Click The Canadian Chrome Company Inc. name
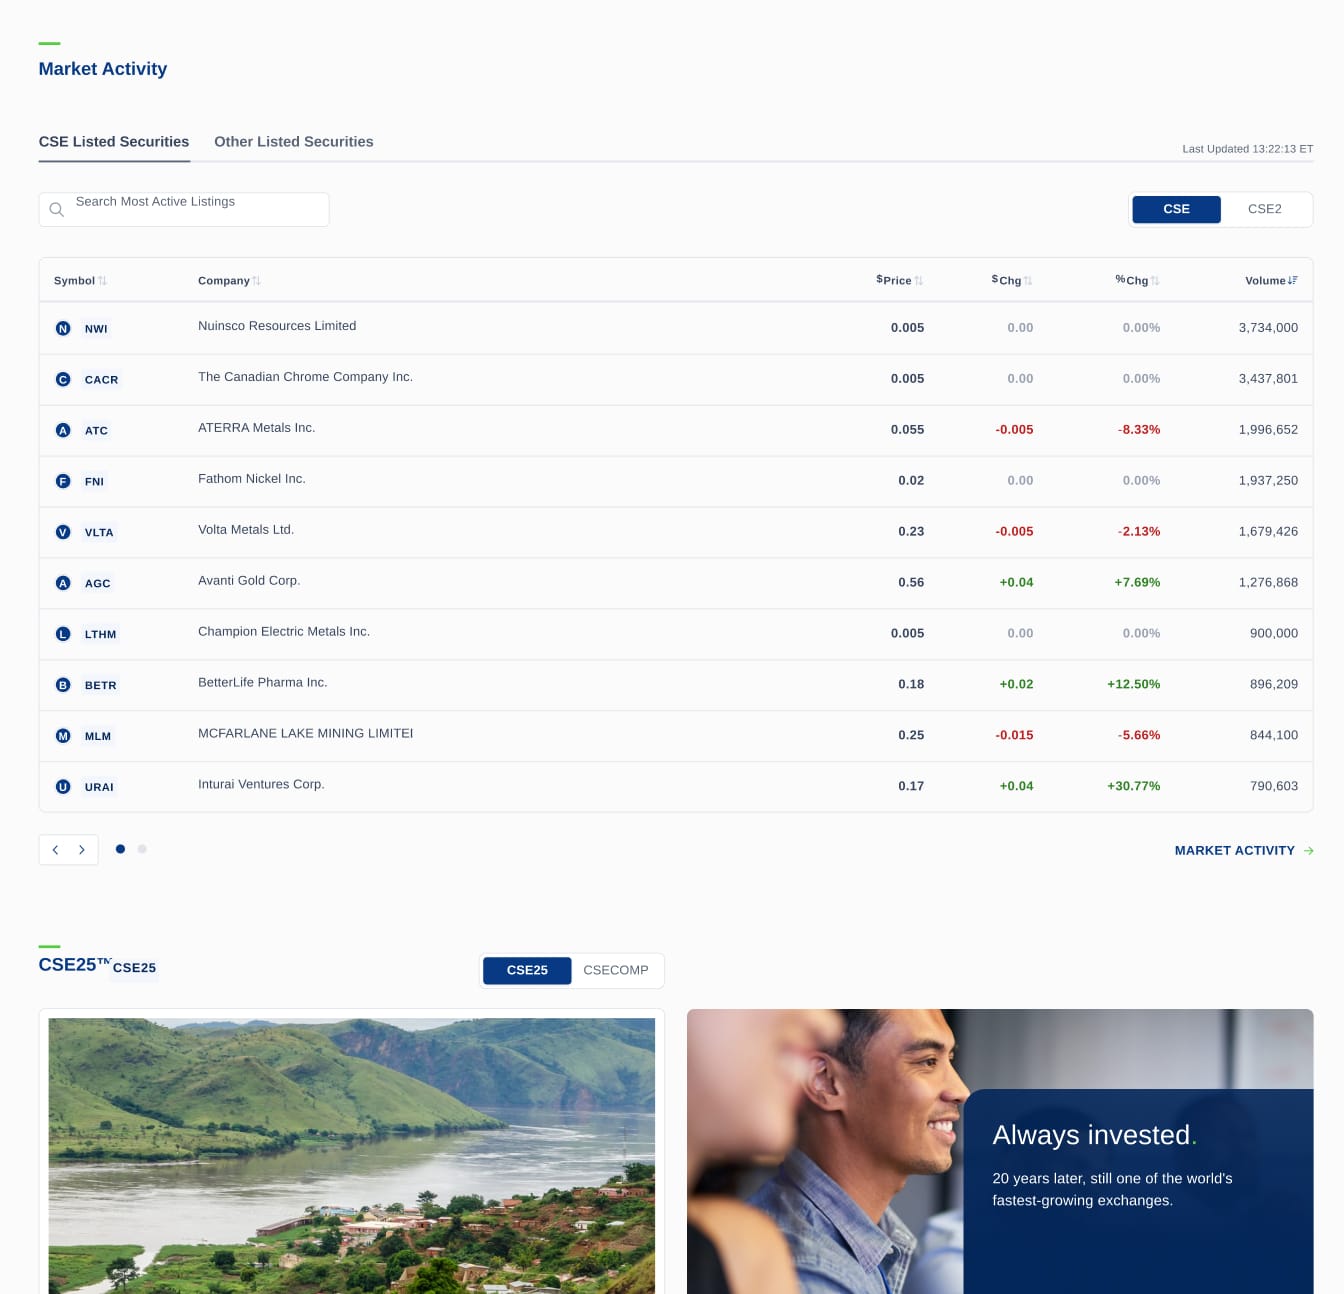The width and height of the screenshot is (1344, 1294). coord(305,377)
